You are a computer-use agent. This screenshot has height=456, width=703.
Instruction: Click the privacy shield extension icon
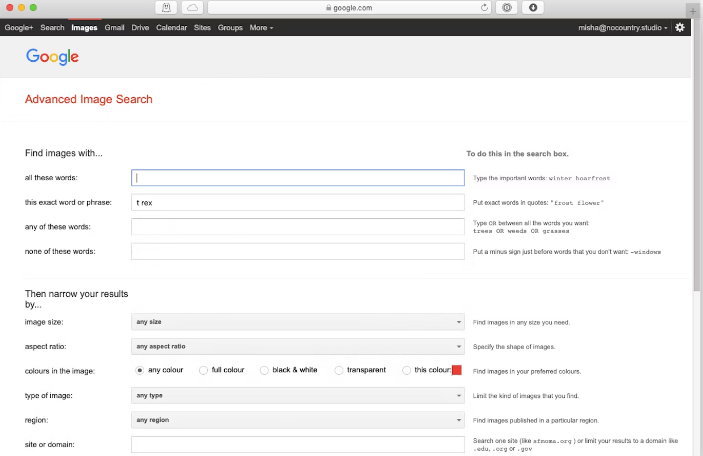point(507,8)
